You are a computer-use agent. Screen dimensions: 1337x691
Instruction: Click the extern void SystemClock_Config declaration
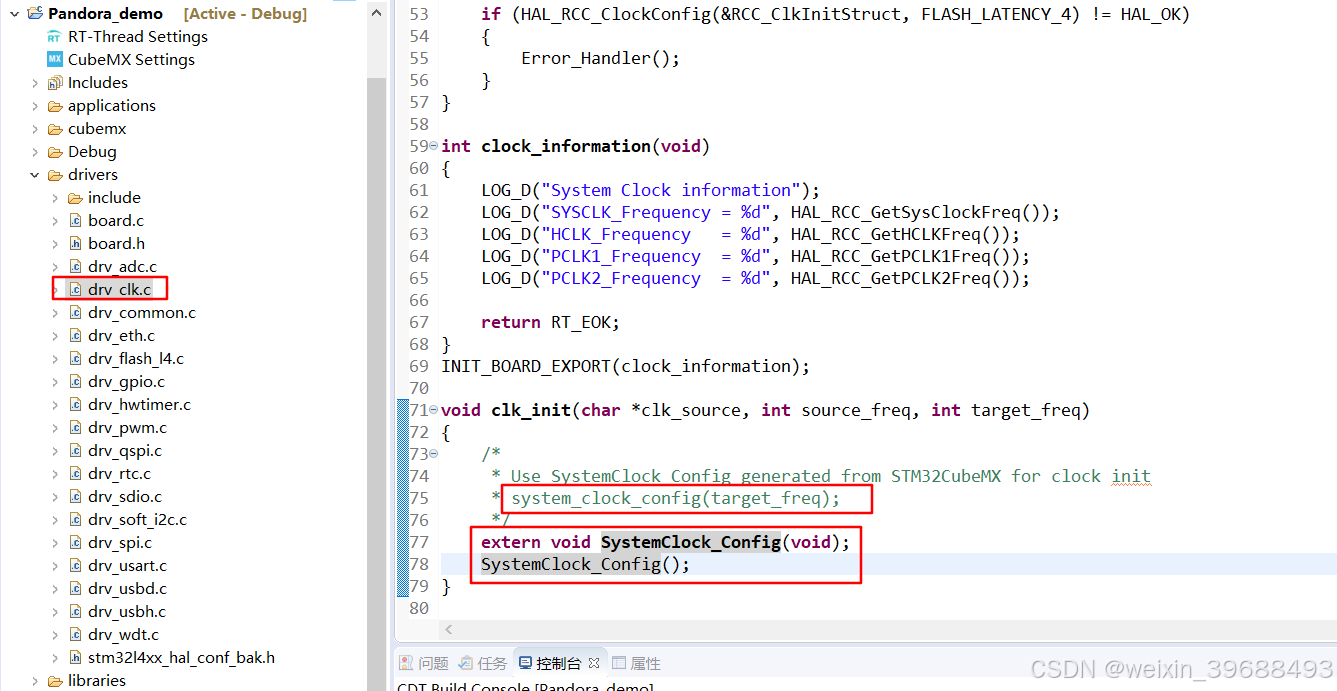point(665,542)
